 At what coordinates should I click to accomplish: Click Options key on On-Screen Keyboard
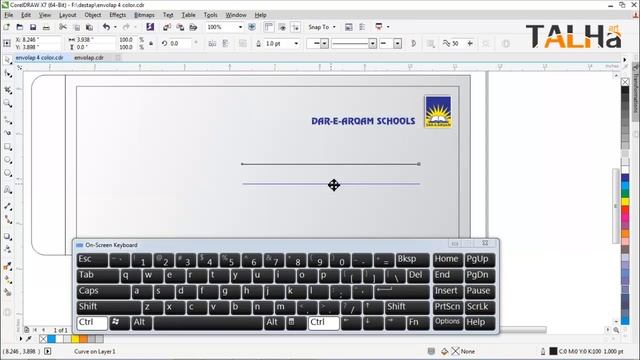point(447,323)
